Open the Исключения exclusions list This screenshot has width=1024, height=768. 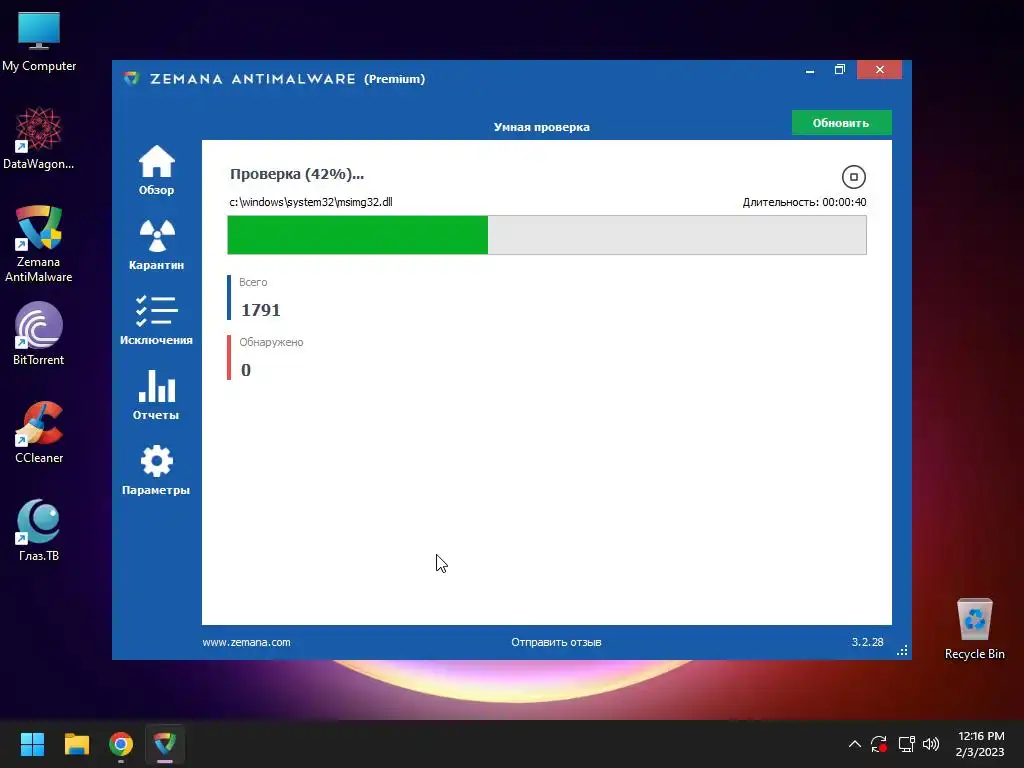coord(156,320)
